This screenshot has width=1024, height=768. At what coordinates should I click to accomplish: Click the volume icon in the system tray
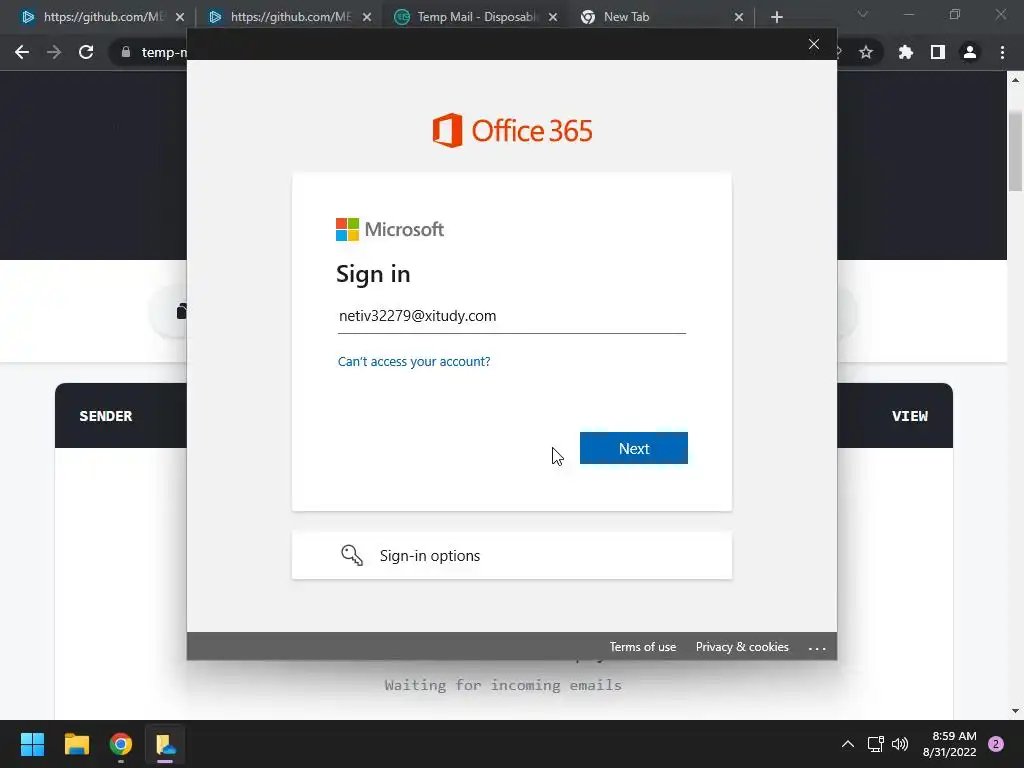900,744
